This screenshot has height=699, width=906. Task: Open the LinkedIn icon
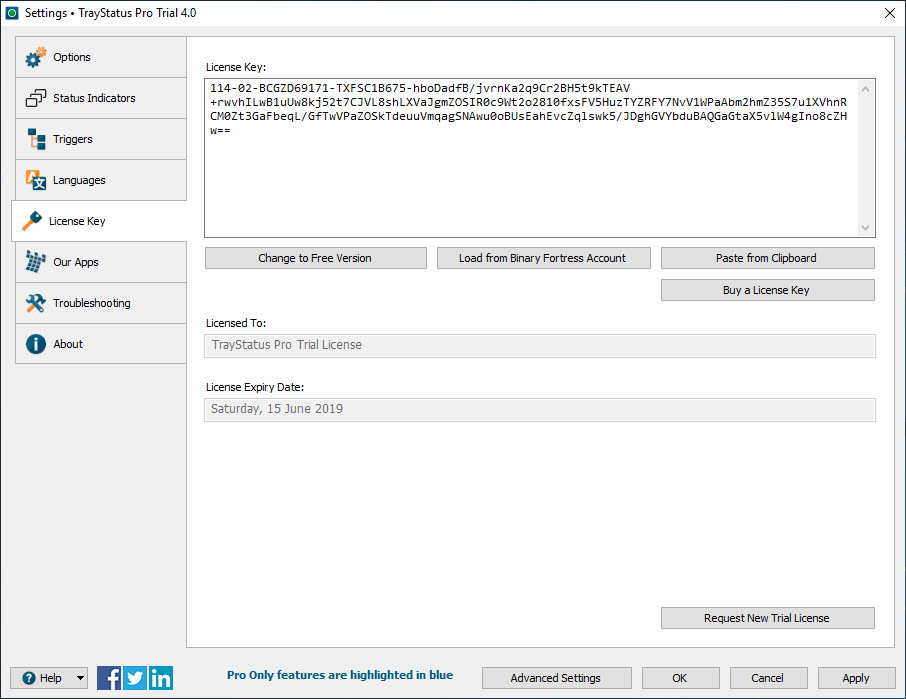coord(161,677)
